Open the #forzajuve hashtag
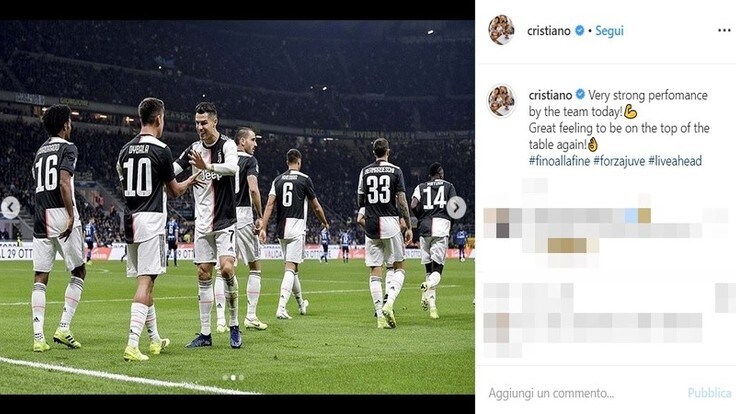The image size is (736, 414). 619,161
